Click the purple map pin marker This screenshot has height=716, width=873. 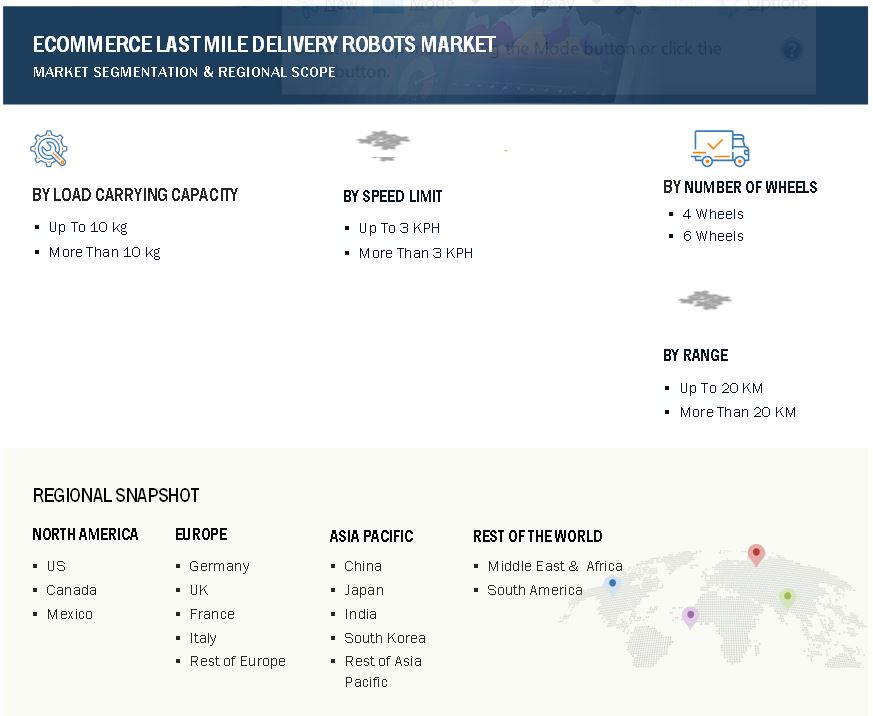point(689,616)
